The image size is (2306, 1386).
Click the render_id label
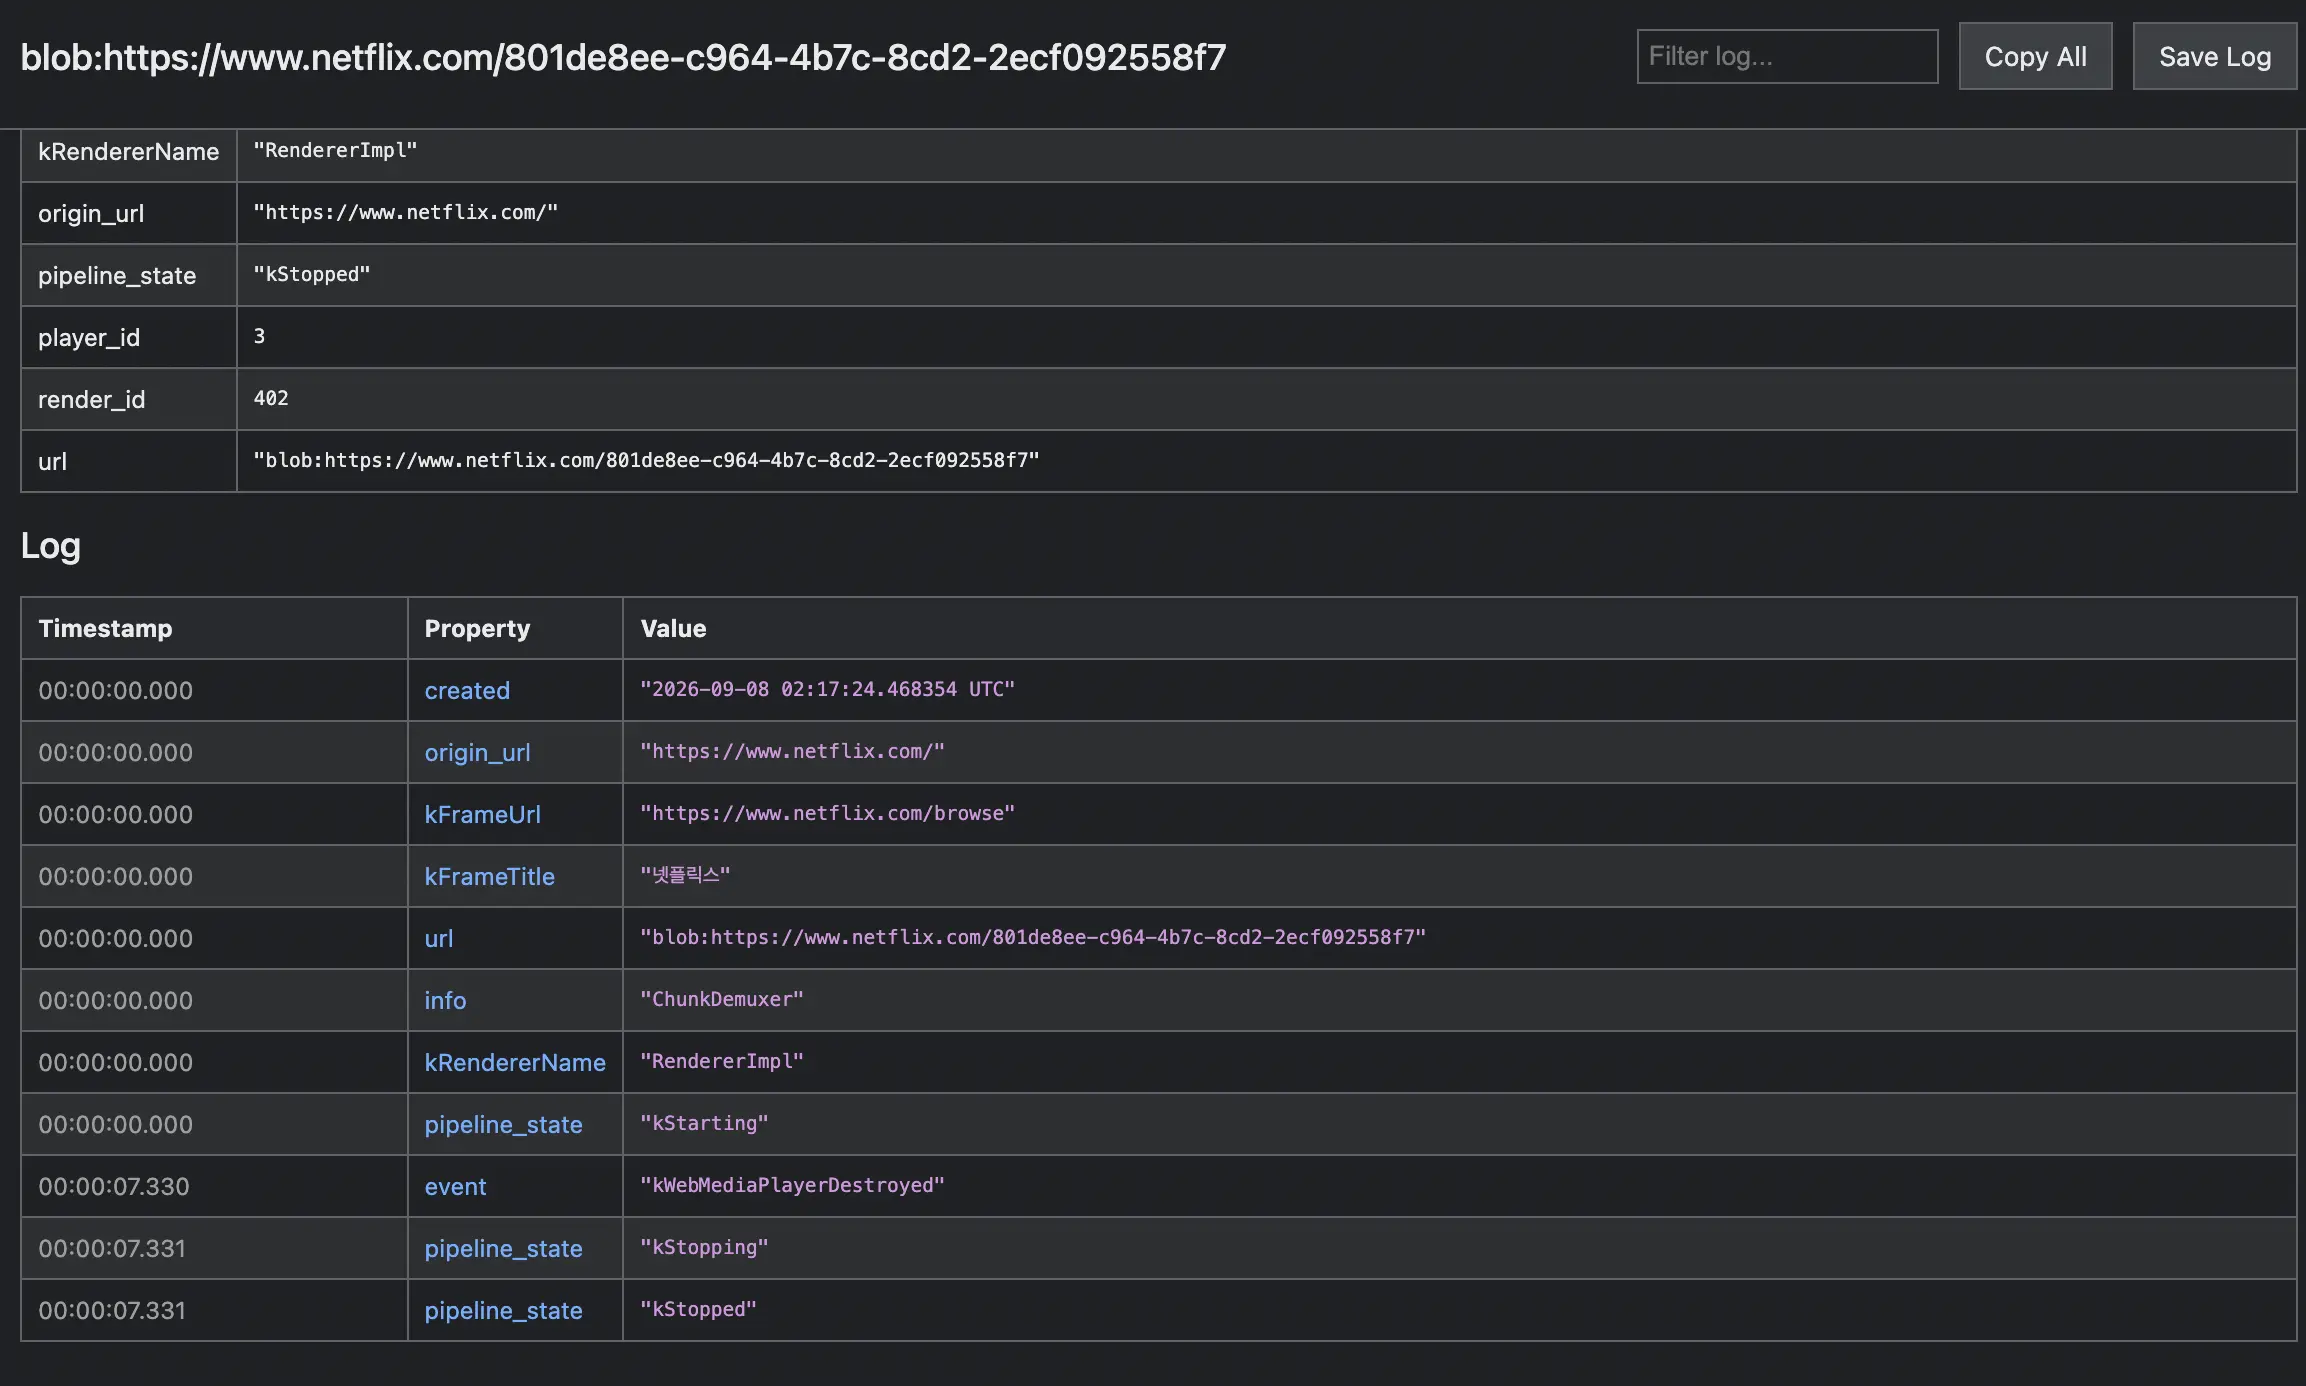91,399
